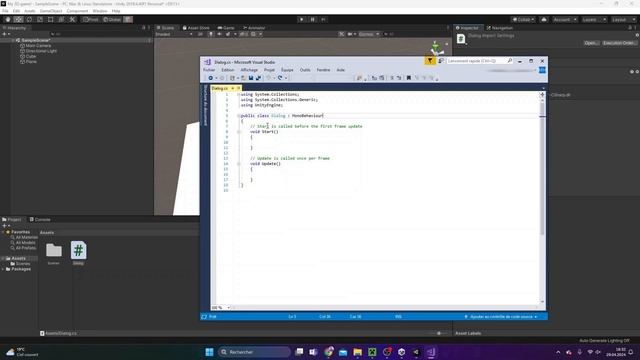Select the Dialog.cs document tab

tap(226, 88)
